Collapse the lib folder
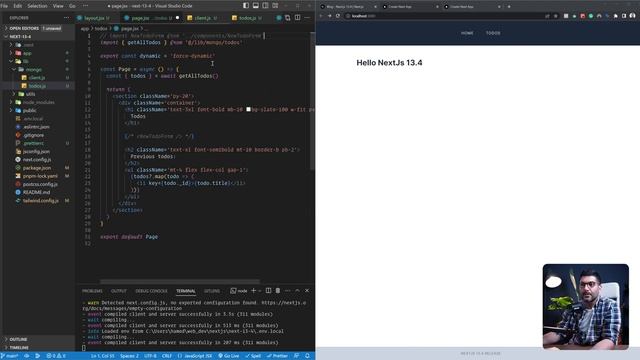 coord(38,61)
